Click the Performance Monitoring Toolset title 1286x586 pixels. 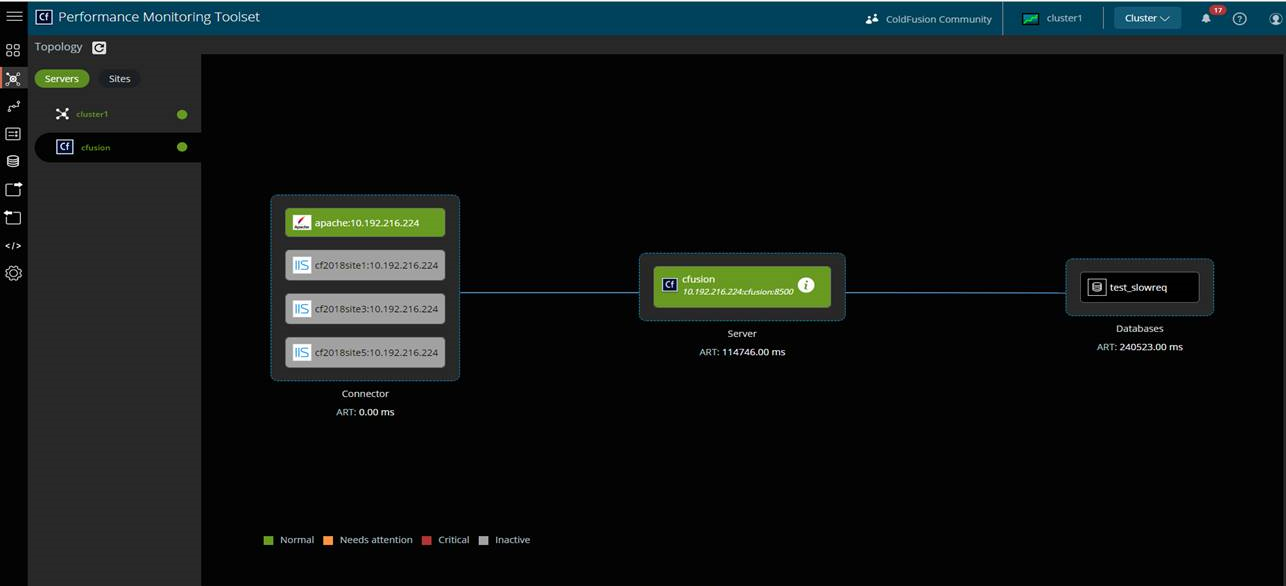point(159,17)
